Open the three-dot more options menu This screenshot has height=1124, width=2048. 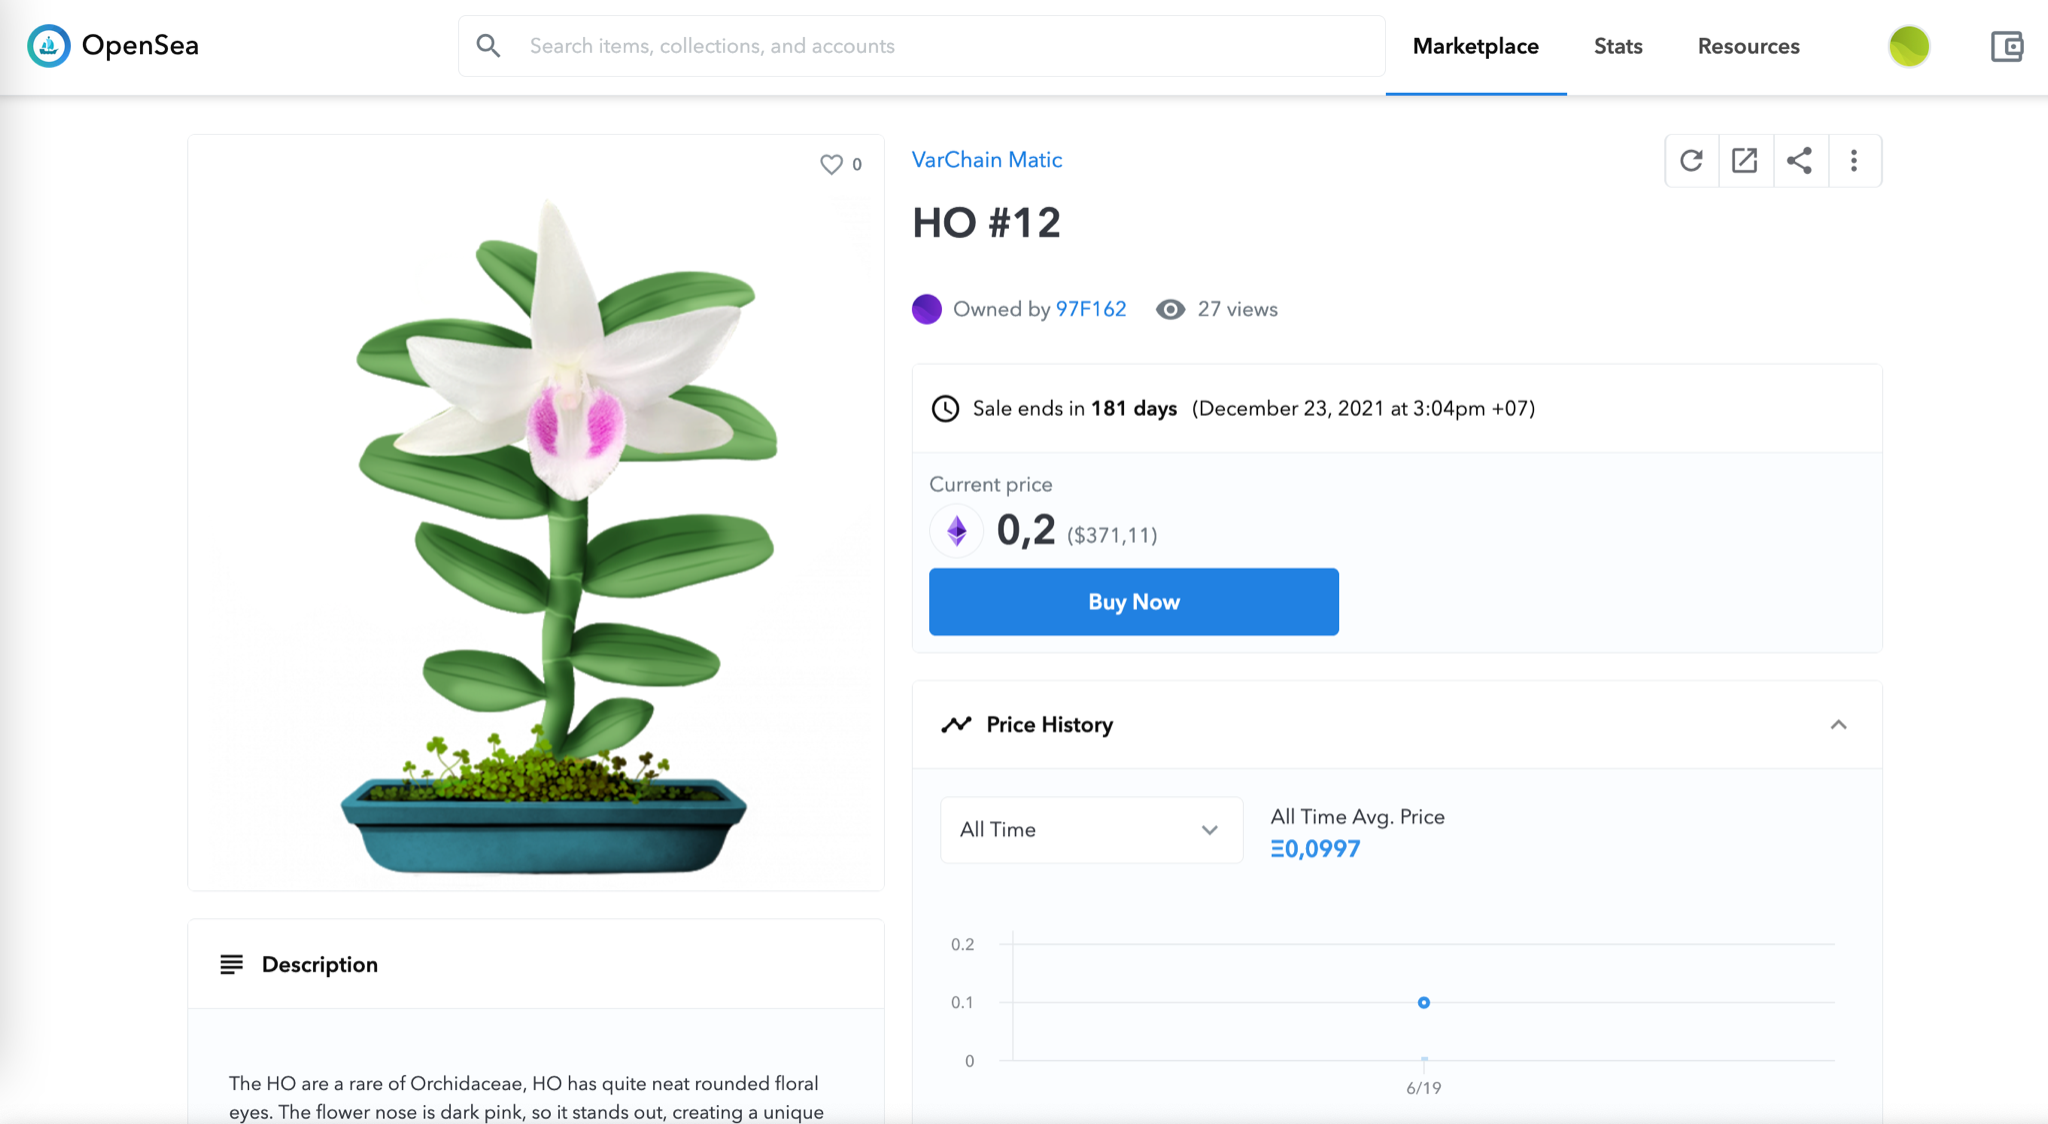click(x=1854, y=161)
